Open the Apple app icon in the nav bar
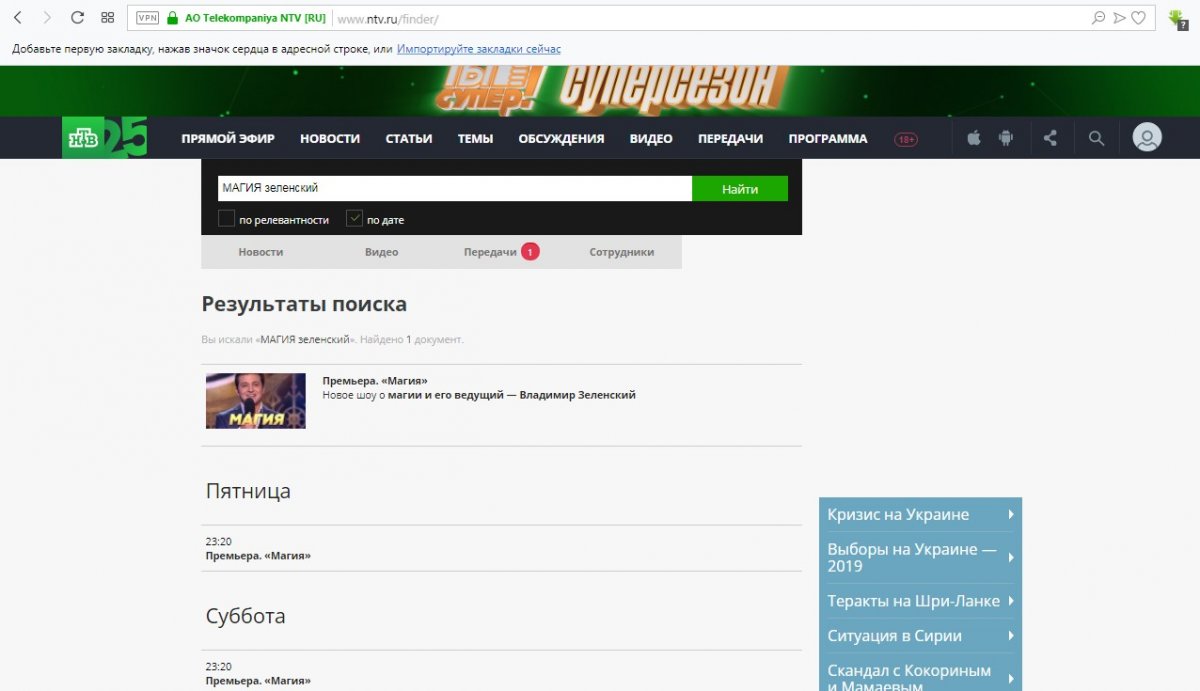 (x=973, y=139)
